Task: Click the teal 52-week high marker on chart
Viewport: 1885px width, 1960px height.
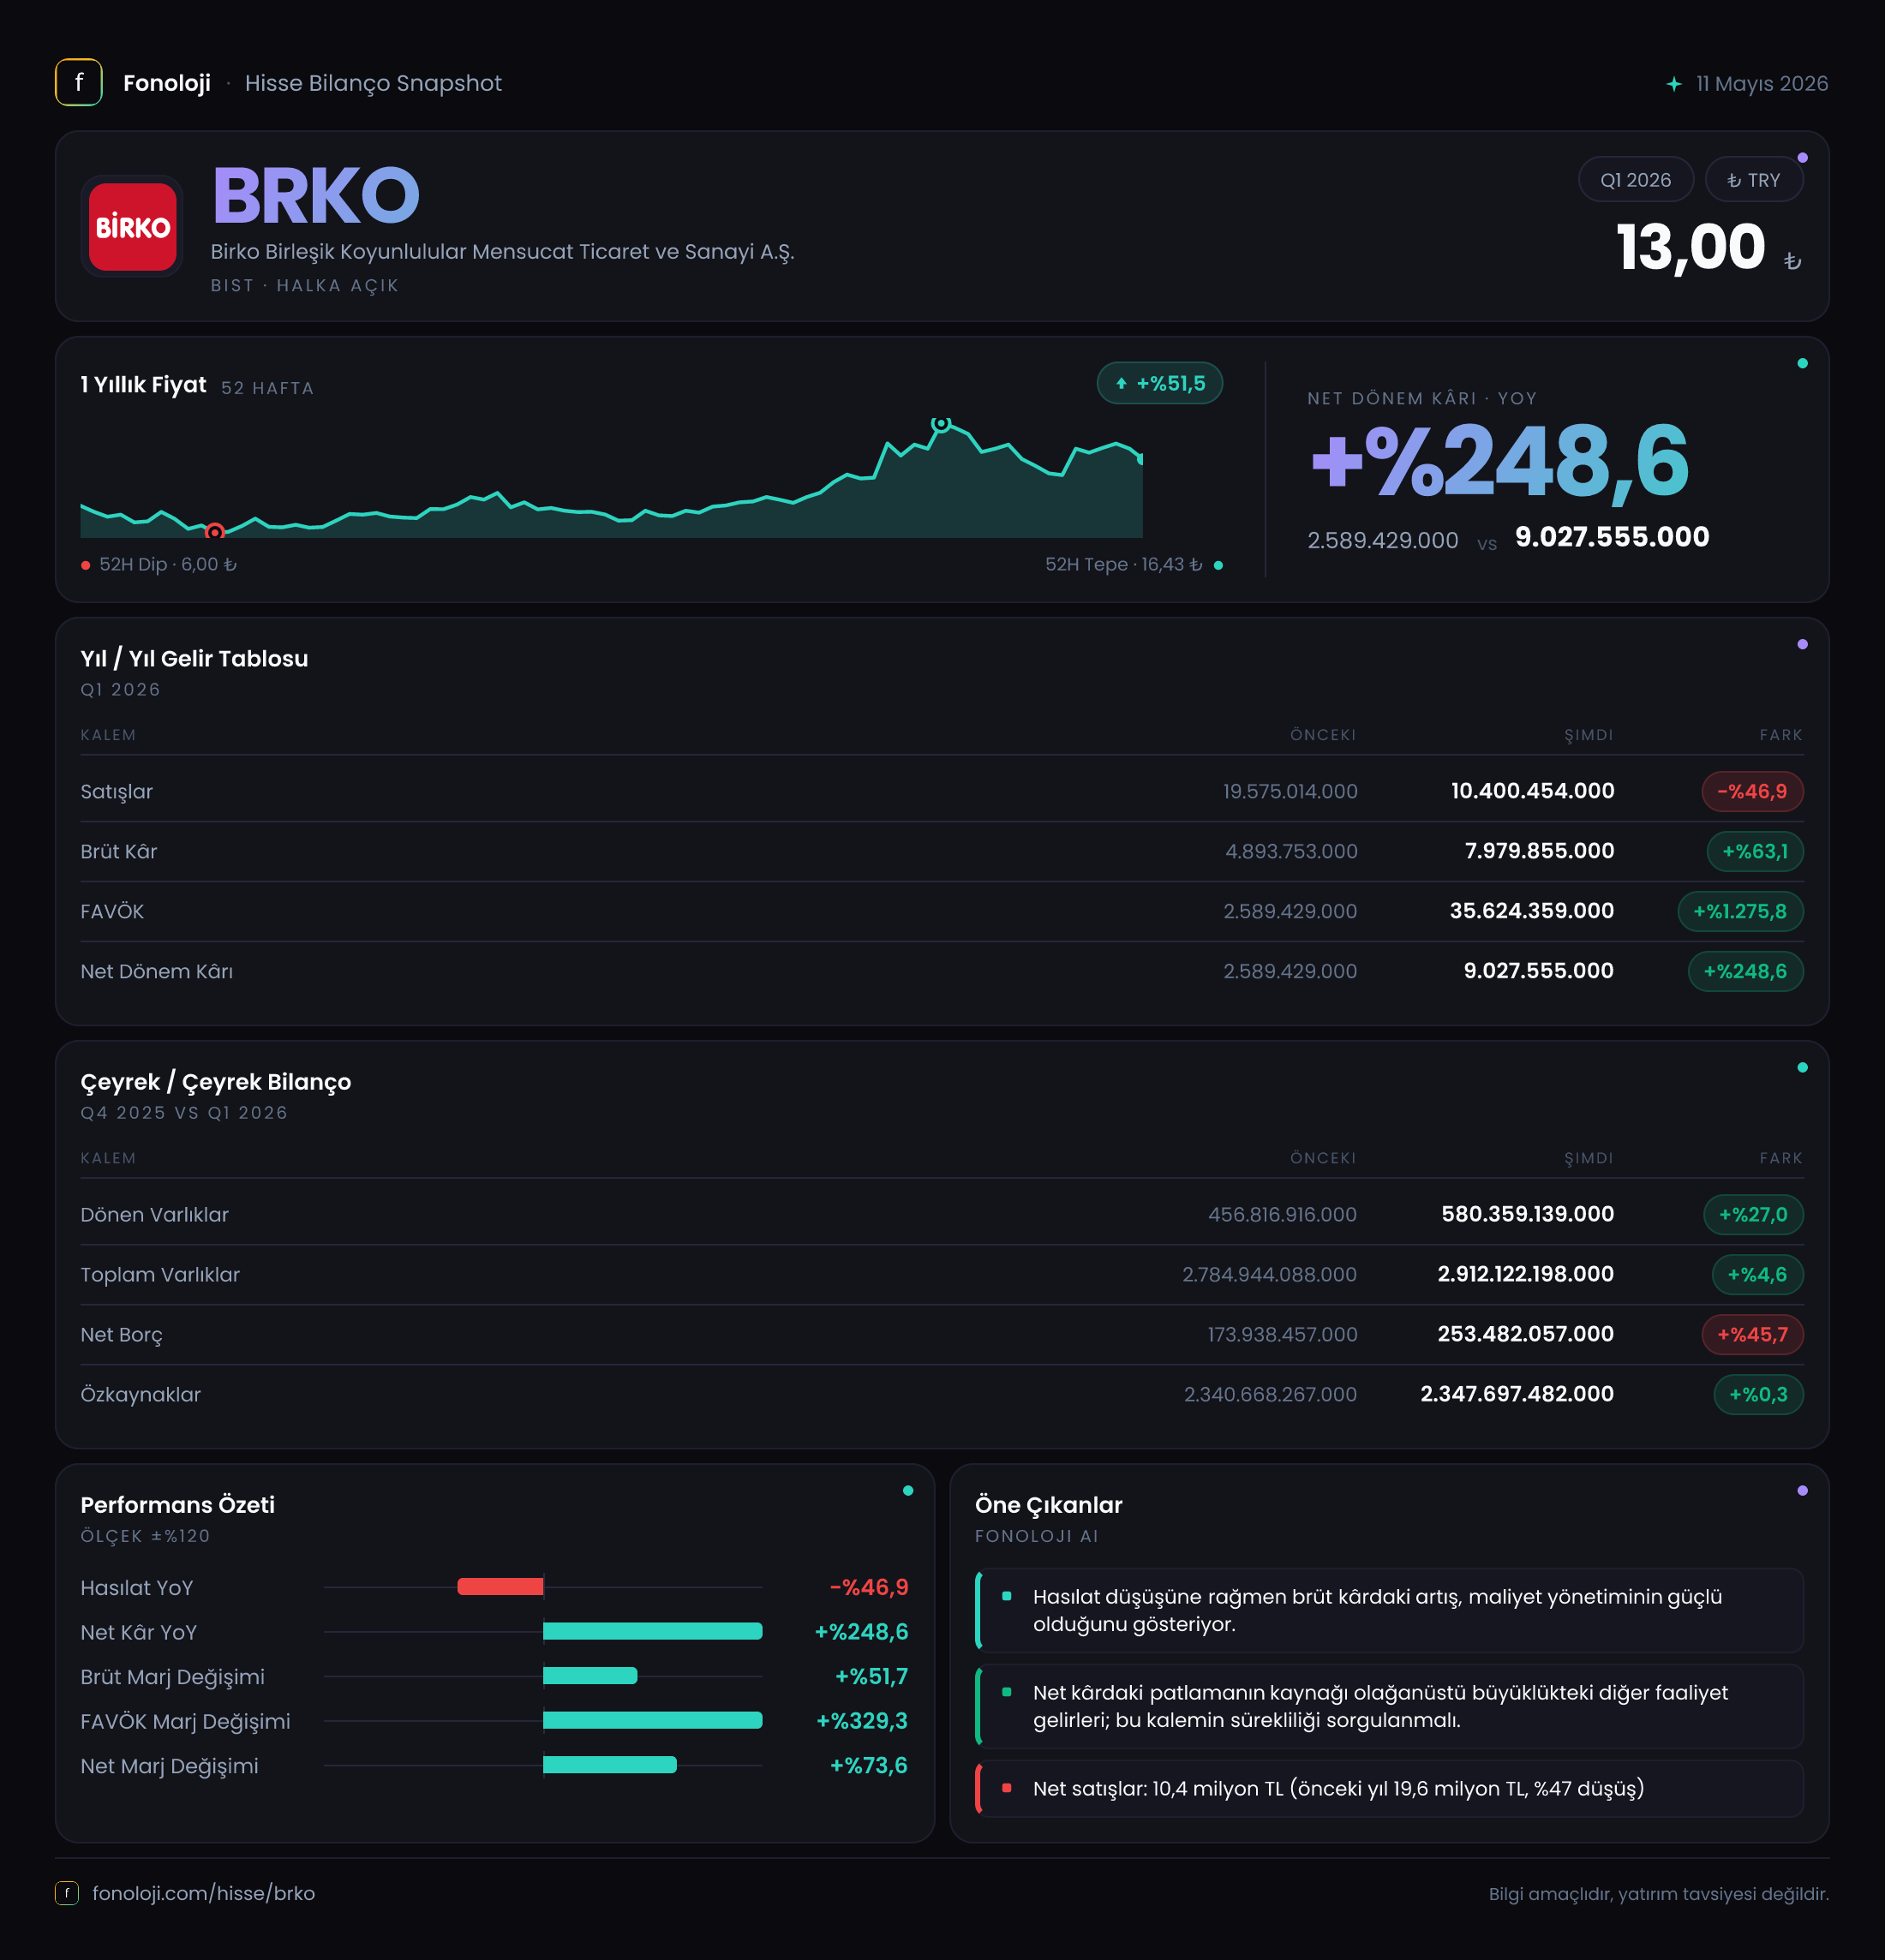Action: tap(940, 424)
